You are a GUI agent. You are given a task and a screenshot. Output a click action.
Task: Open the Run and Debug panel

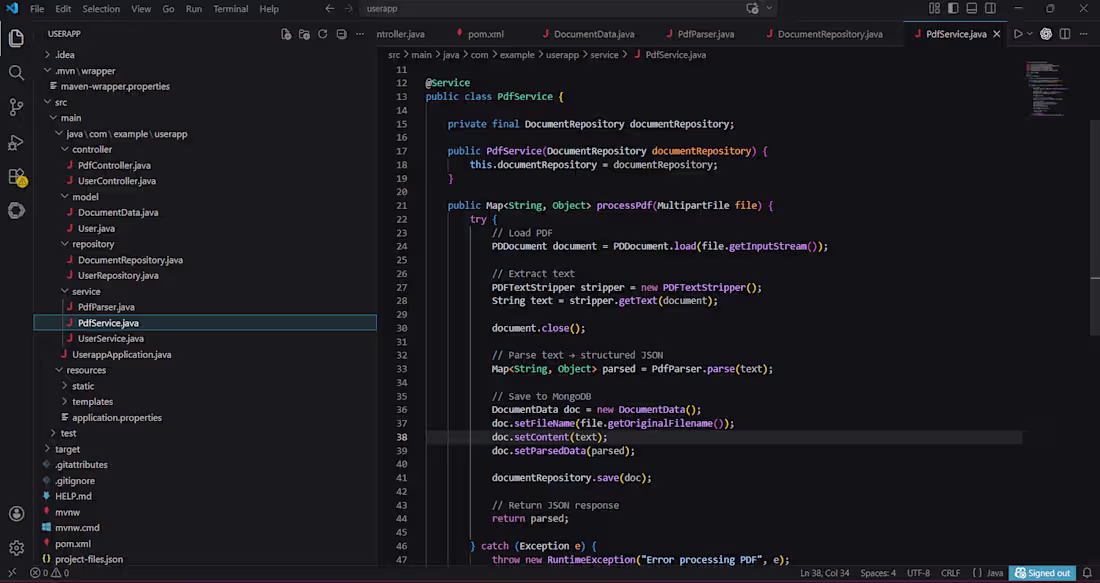click(16, 141)
